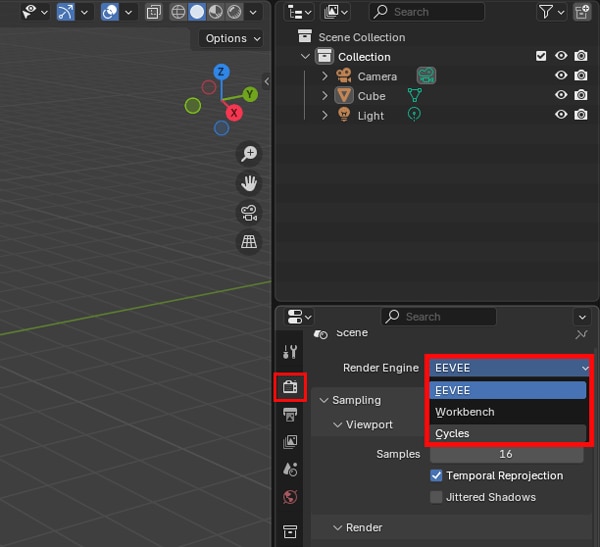Hide the Cube in viewport
Screen dimensions: 600x547
pos(561,96)
